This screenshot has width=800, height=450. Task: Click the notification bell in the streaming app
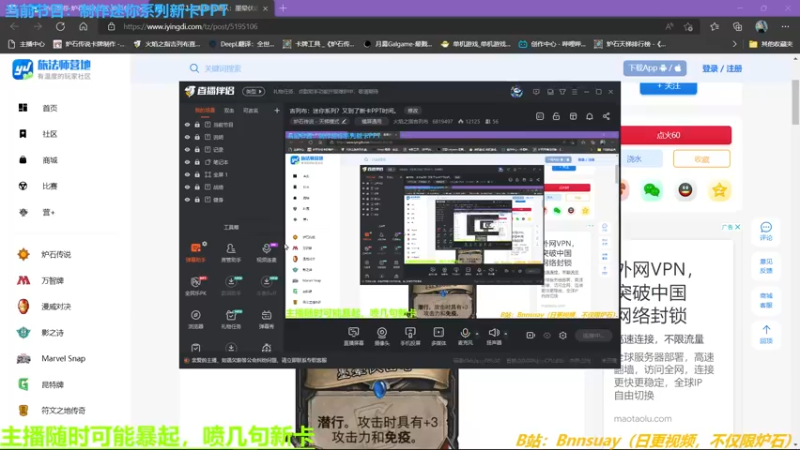pyautogui.click(x=589, y=116)
